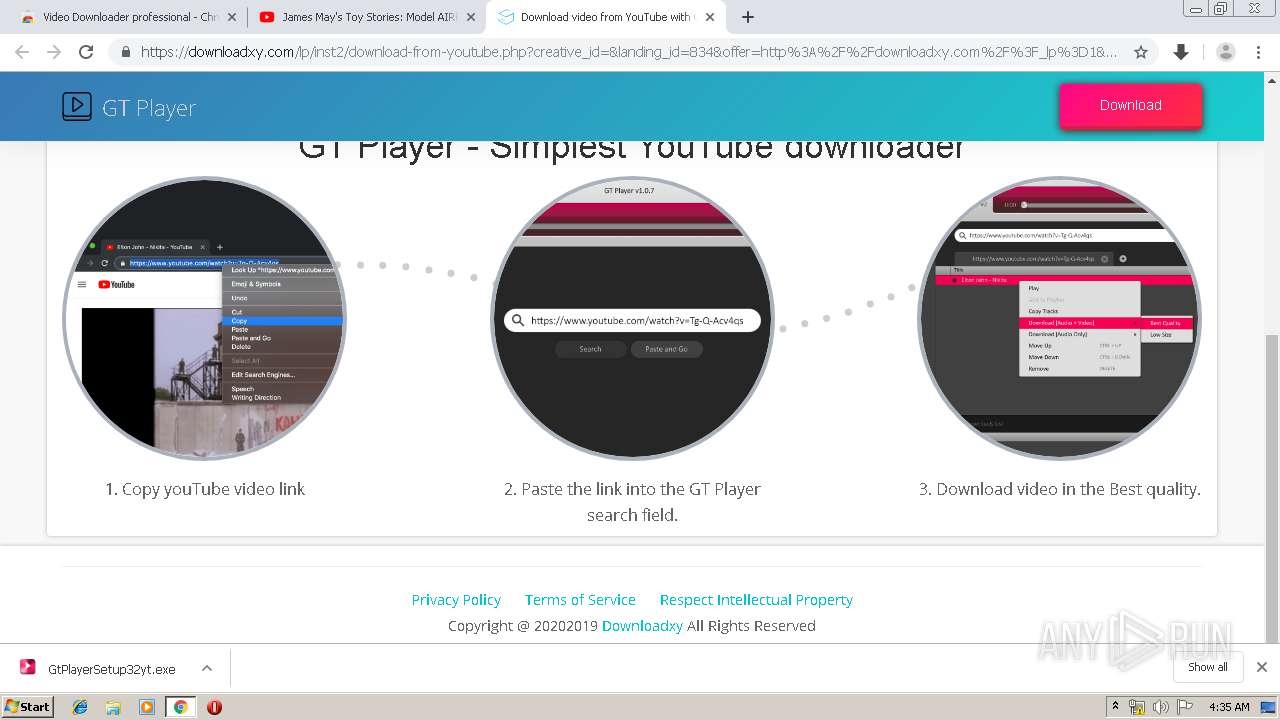
Task: Open the red Opera taskbar icon
Action: coord(214,707)
